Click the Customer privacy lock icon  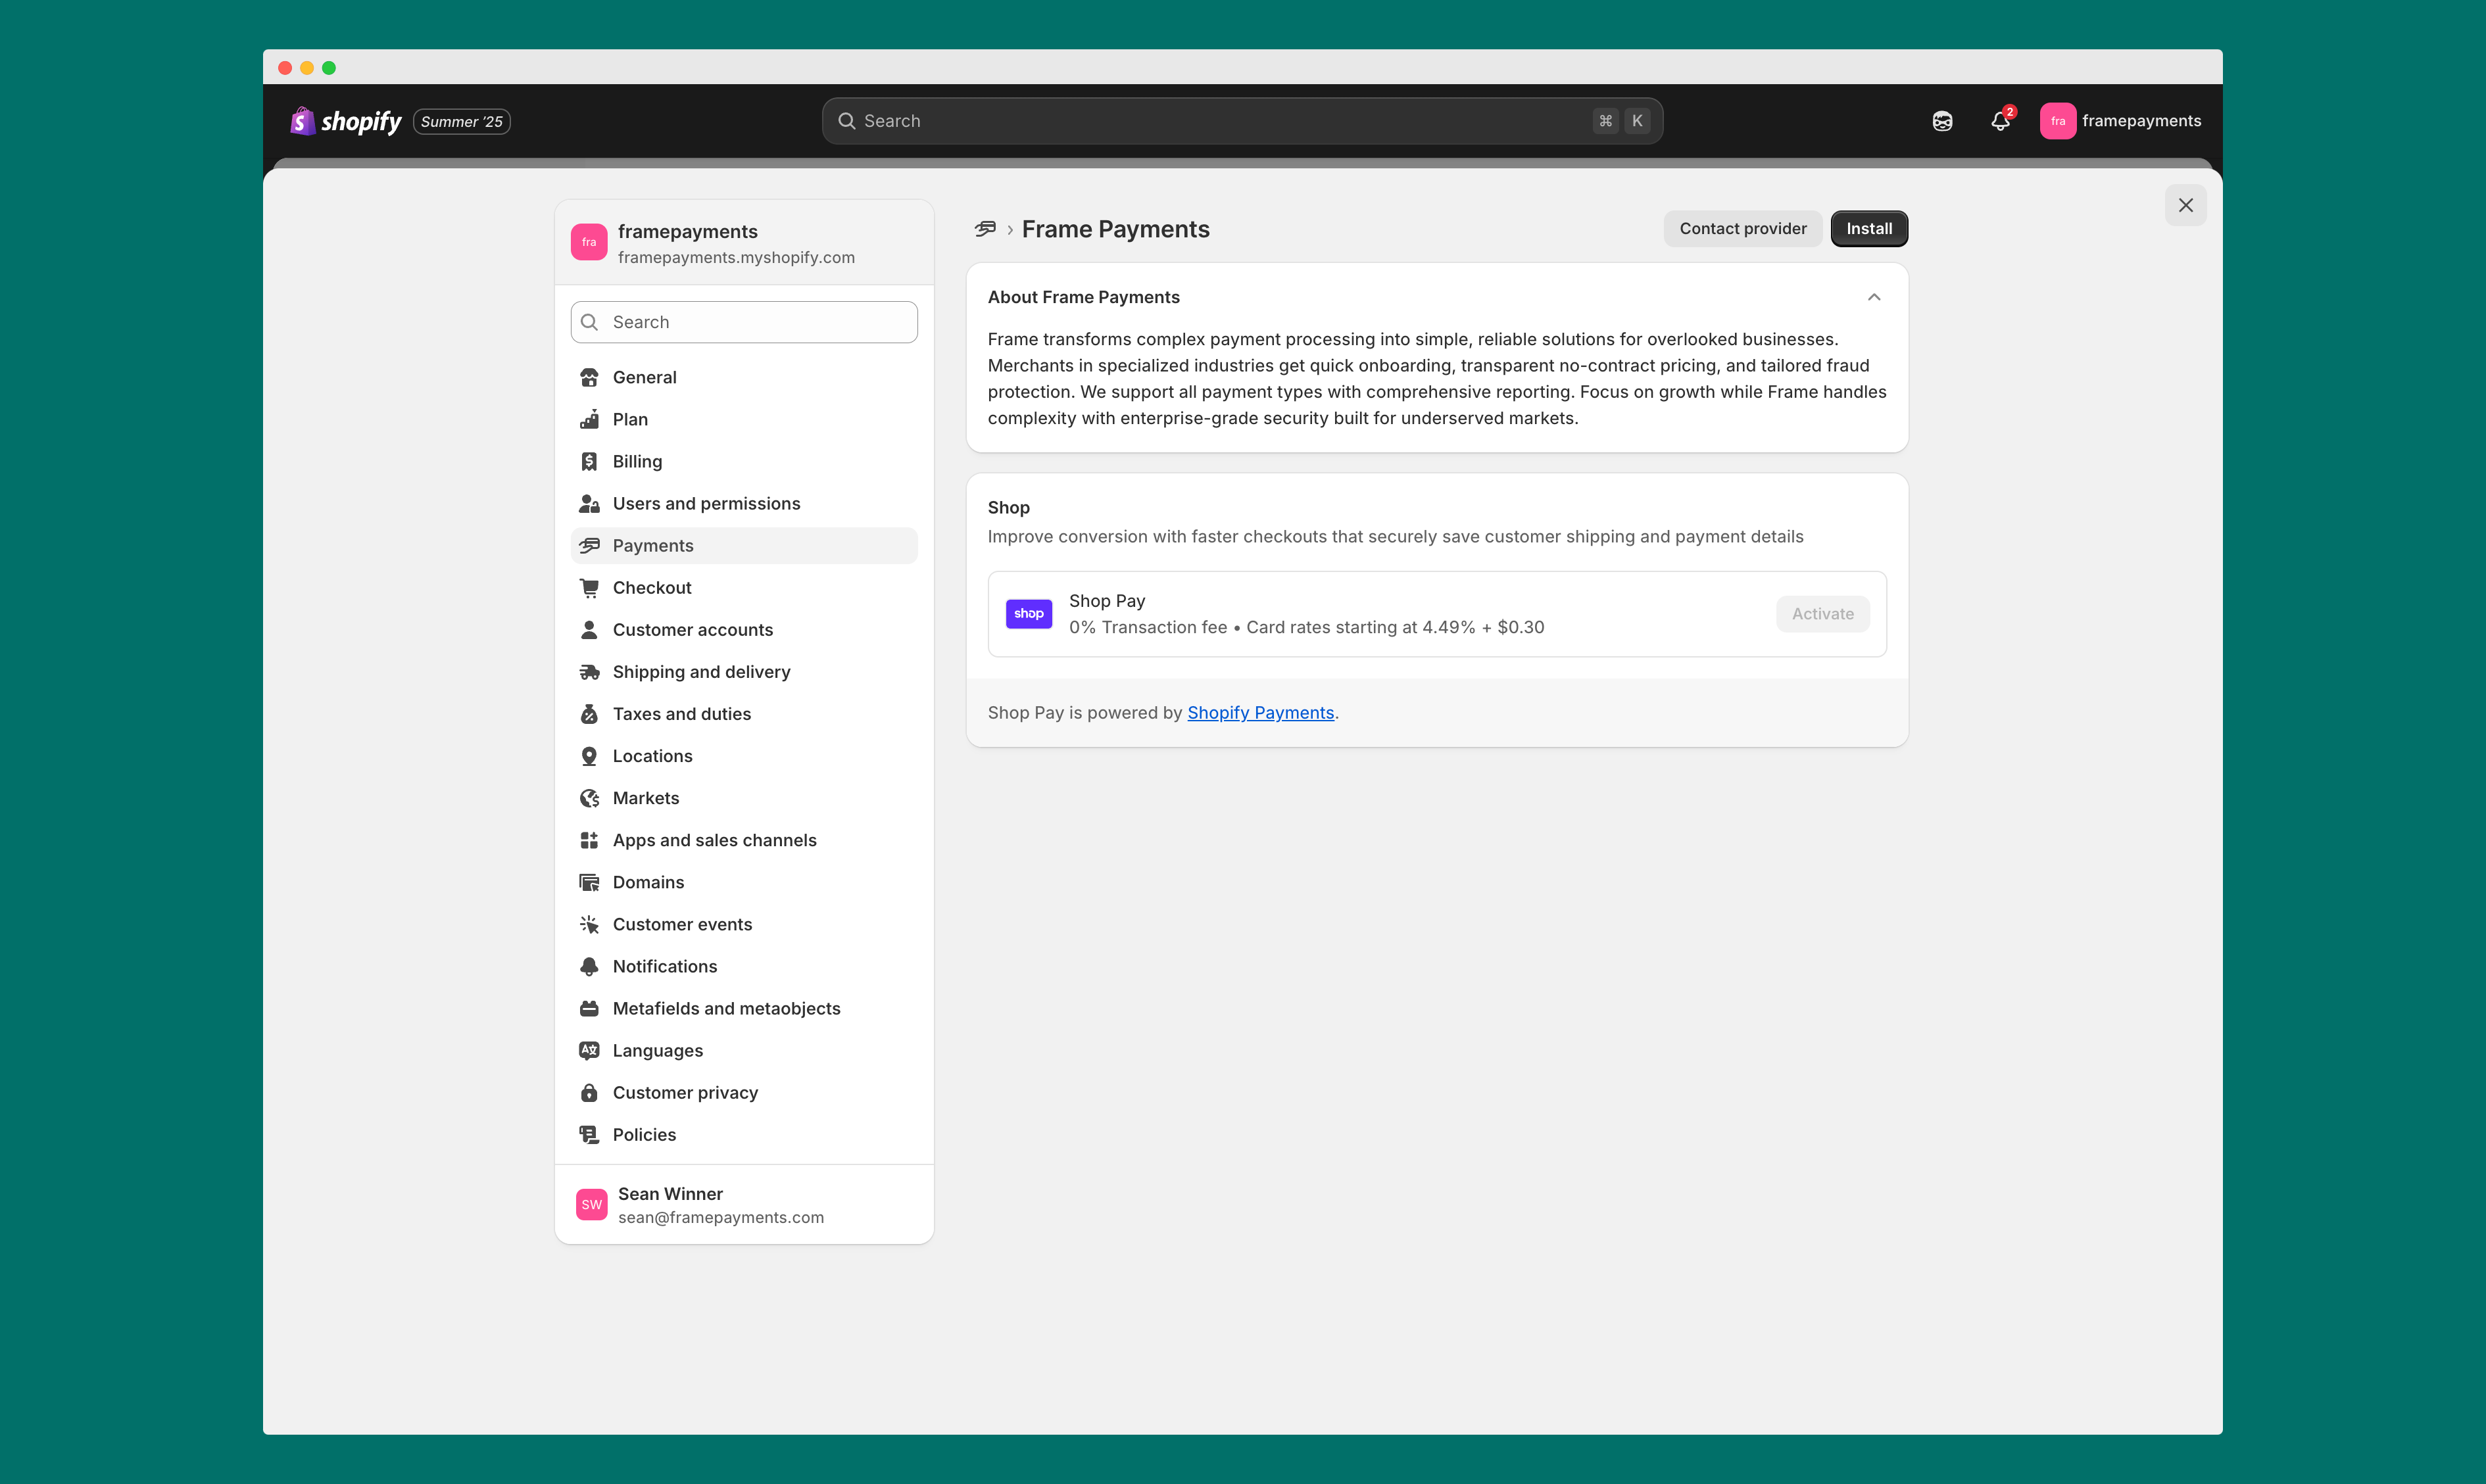589,1092
